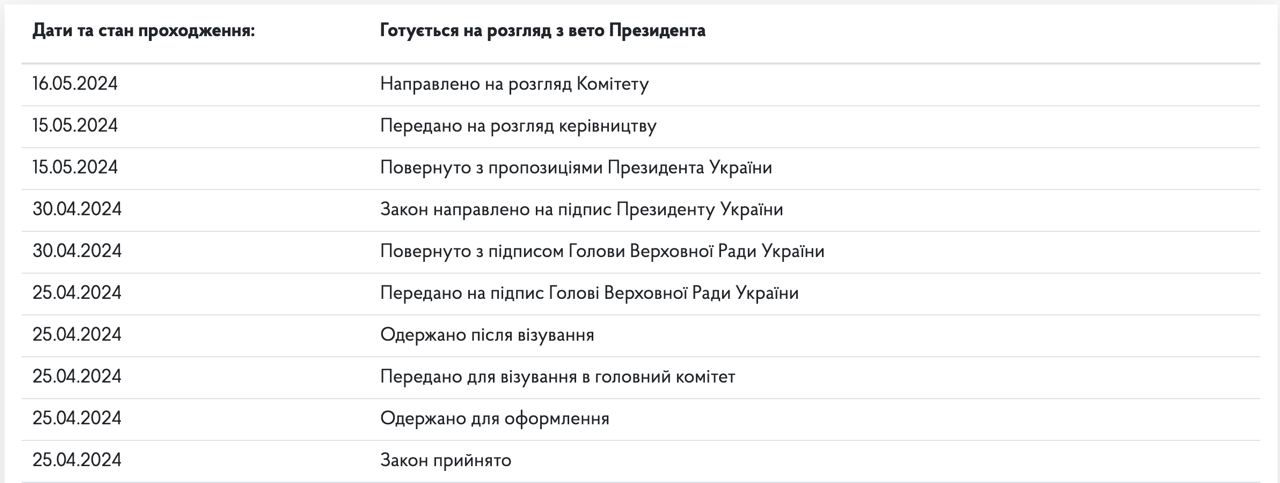Click the date beside 'Передано на розгляд керівництву'
This screenshot has height=483, width=1280.
click(x=75, y=126)
